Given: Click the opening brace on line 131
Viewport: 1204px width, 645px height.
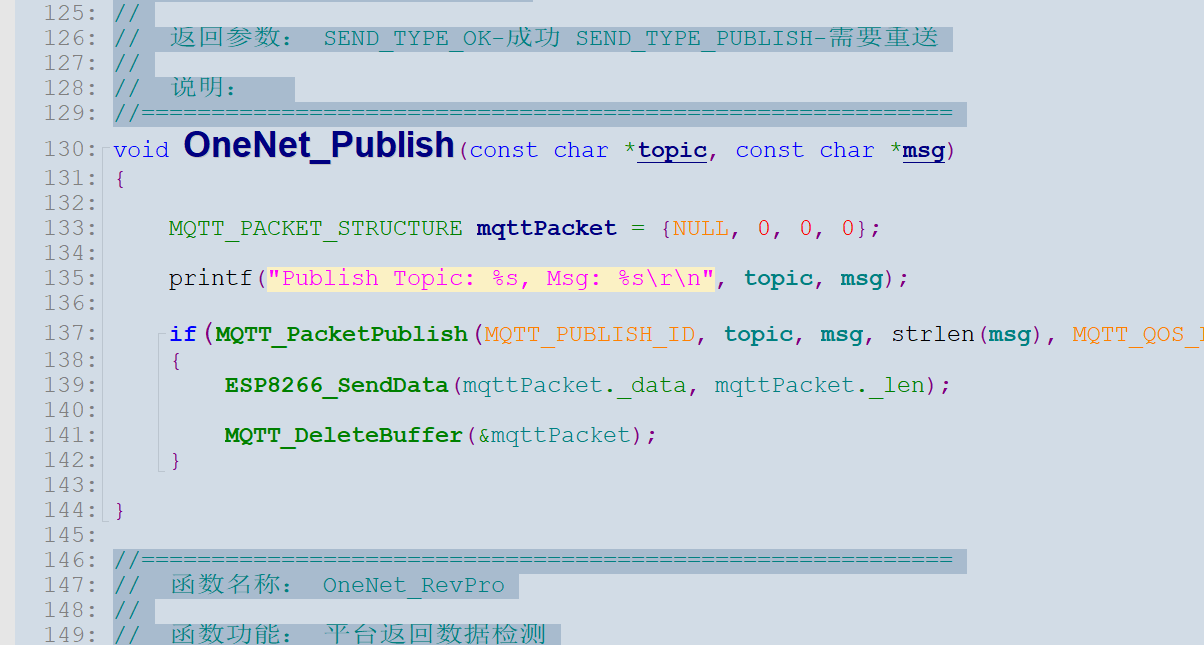Looking at the screenshot, I should point(120,179).
